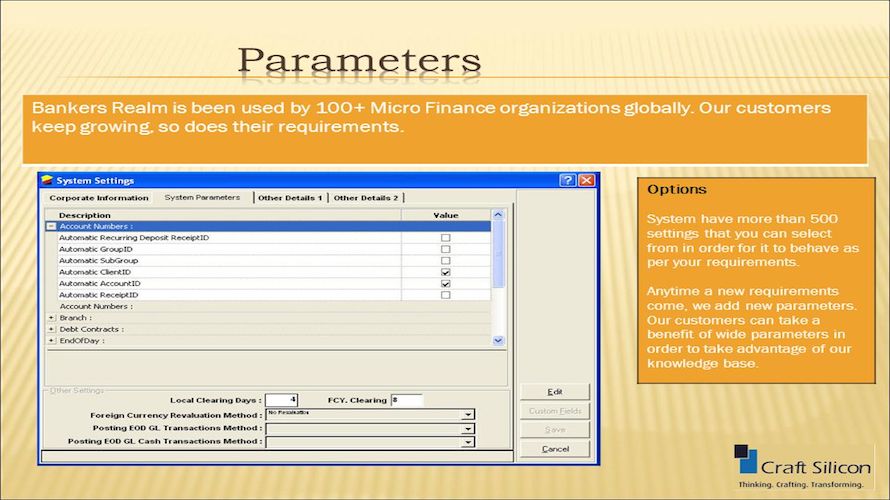Image resolution: width=890 pixels, height=500 pixels.
Task: Uncheck Automatic ClientID checkbox
Action: (446, 272)
